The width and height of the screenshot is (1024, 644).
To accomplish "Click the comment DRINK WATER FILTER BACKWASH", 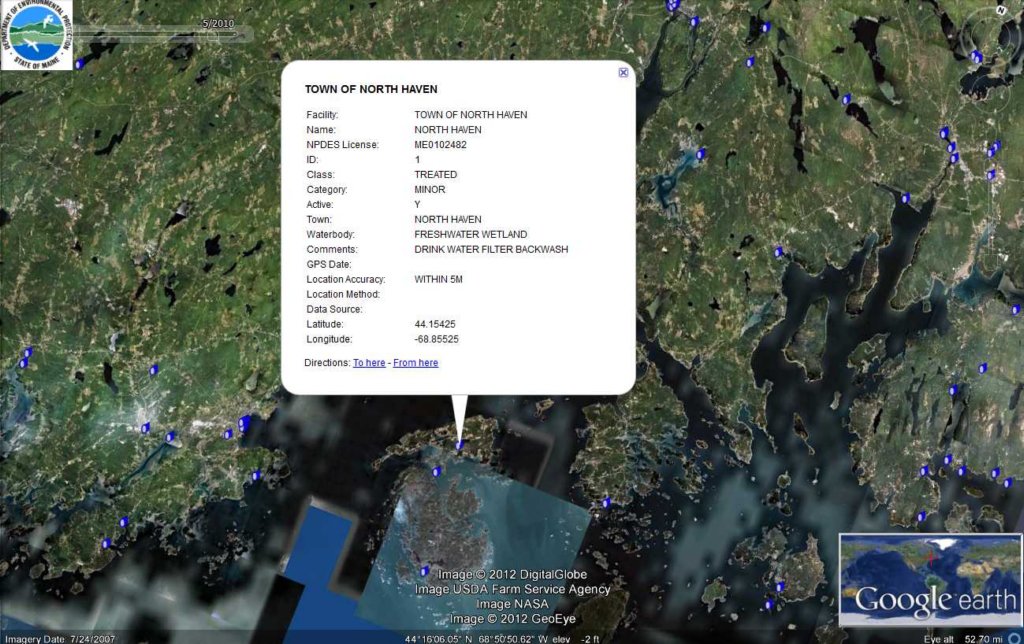I will pyautogui.click(x=491, y=250).
